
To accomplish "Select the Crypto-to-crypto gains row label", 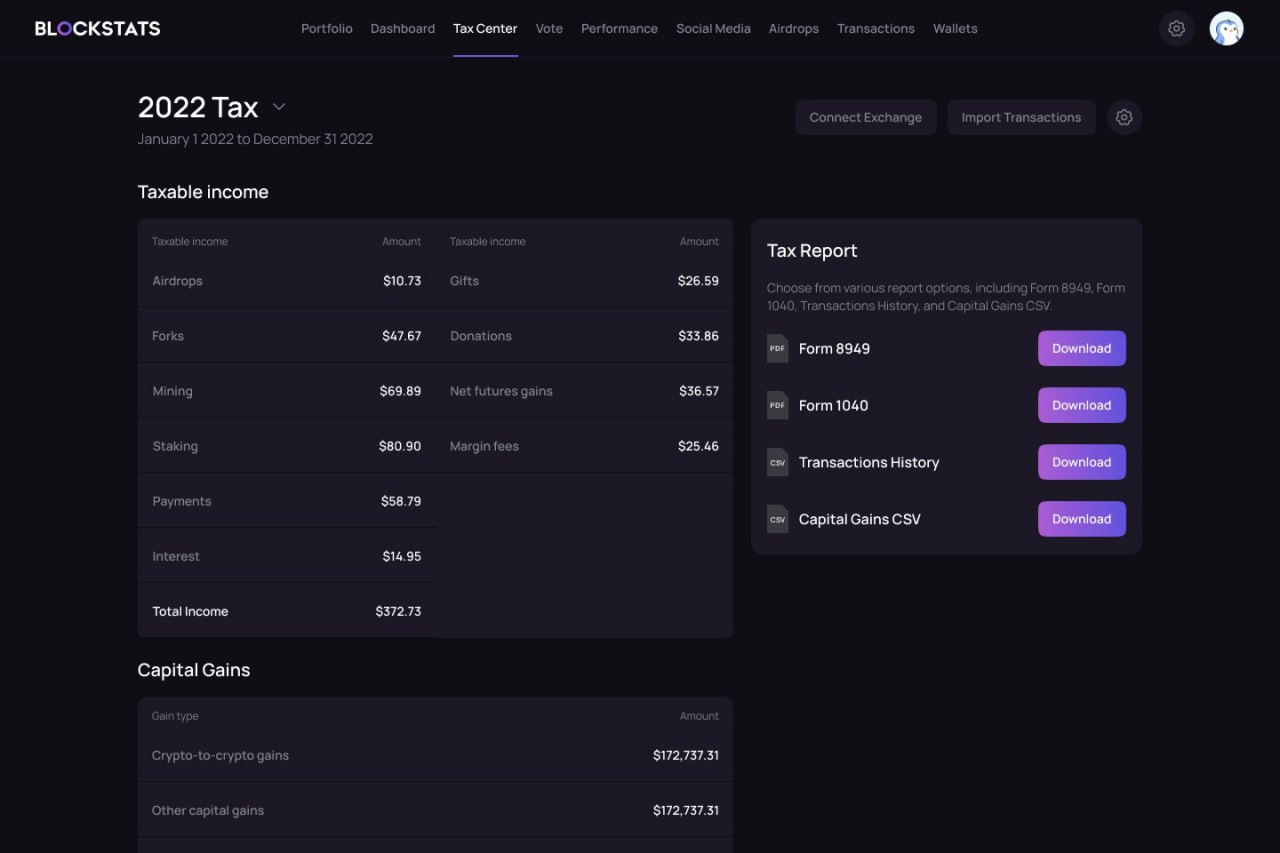I will 220,755.
